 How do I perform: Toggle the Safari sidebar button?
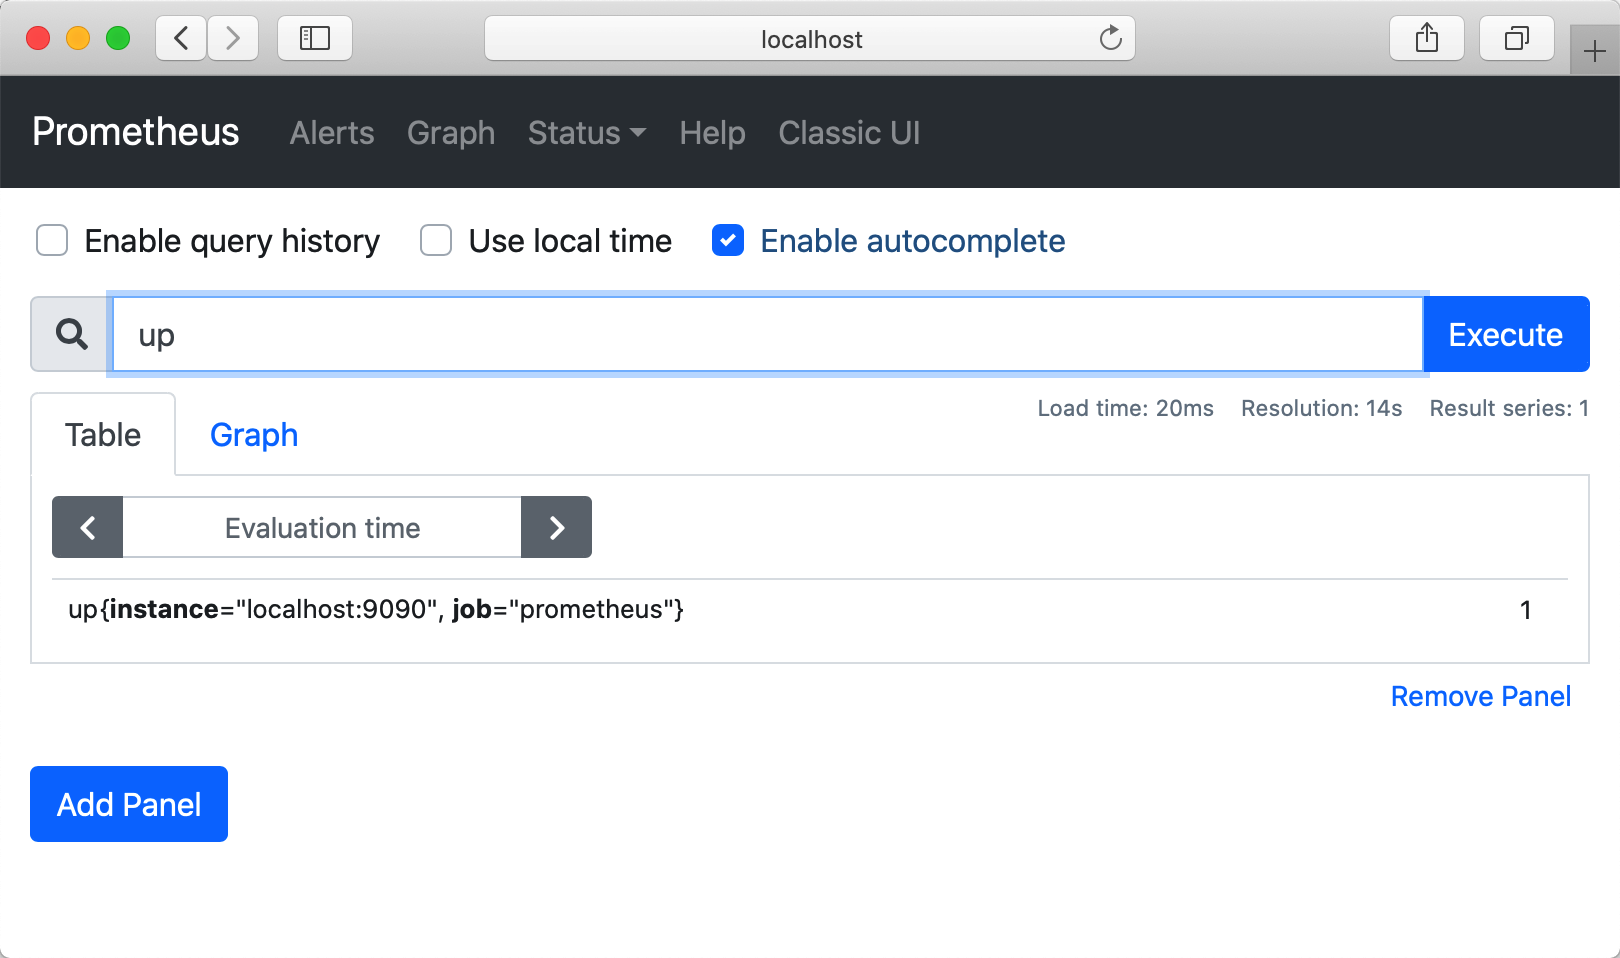[315, 38]
